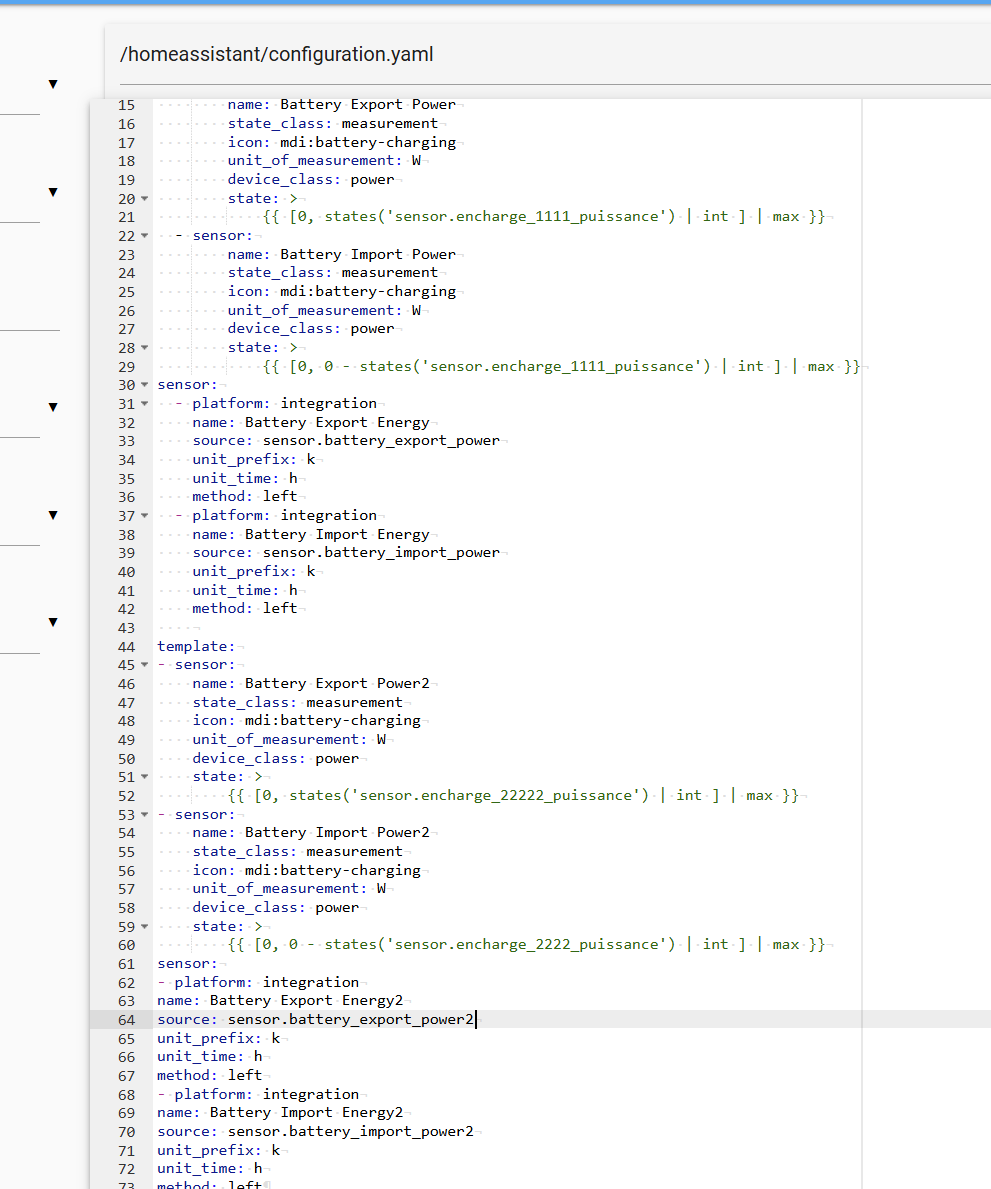This screenshot has height=1189, width=991.
Task: Click 'name: Battery Export Energy2' on line 63
Action: tap(280, 1001)
